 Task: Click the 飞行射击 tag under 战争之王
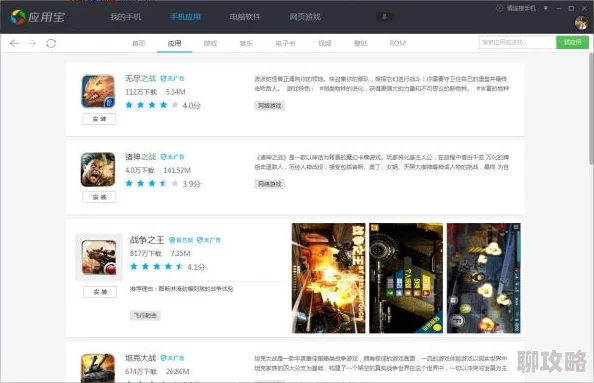(145, 316)
